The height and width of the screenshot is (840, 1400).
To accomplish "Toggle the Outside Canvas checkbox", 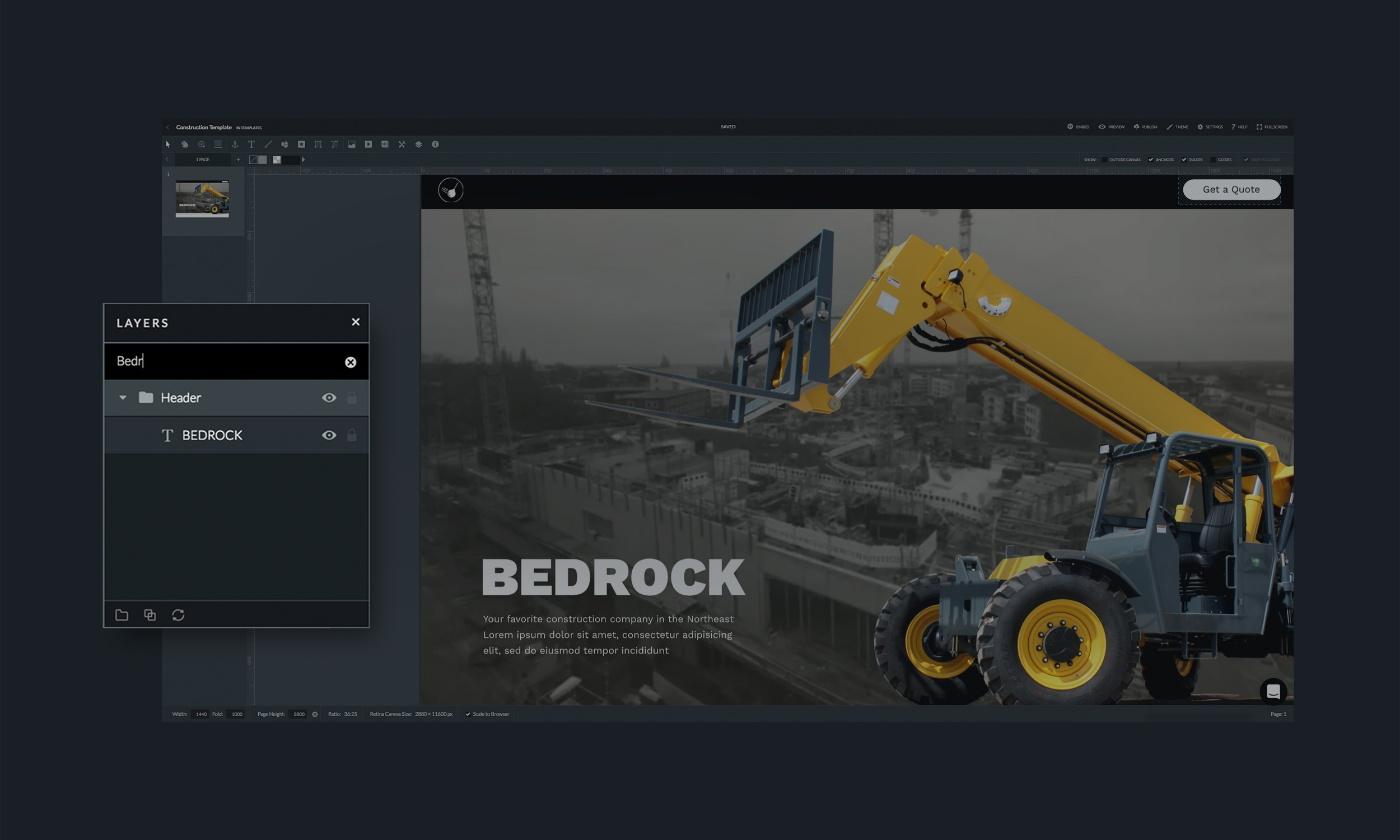I will (x=1105, y=159).
